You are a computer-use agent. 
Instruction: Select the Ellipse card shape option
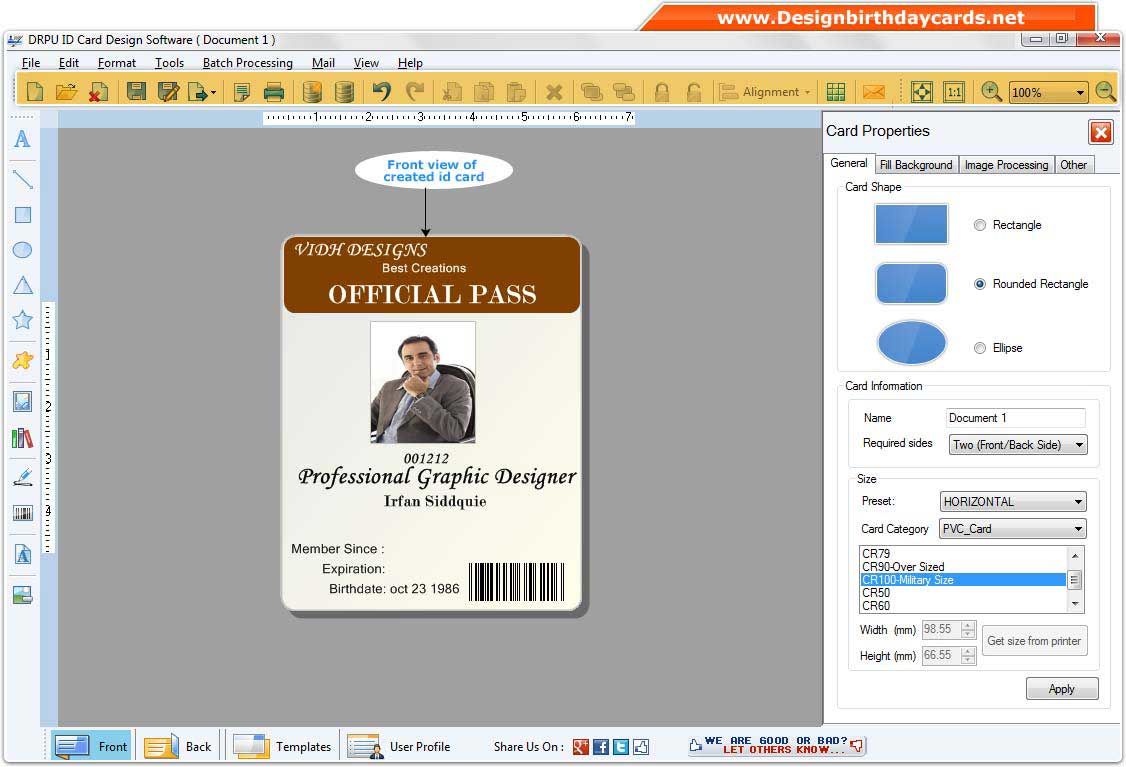coord(980,348)
